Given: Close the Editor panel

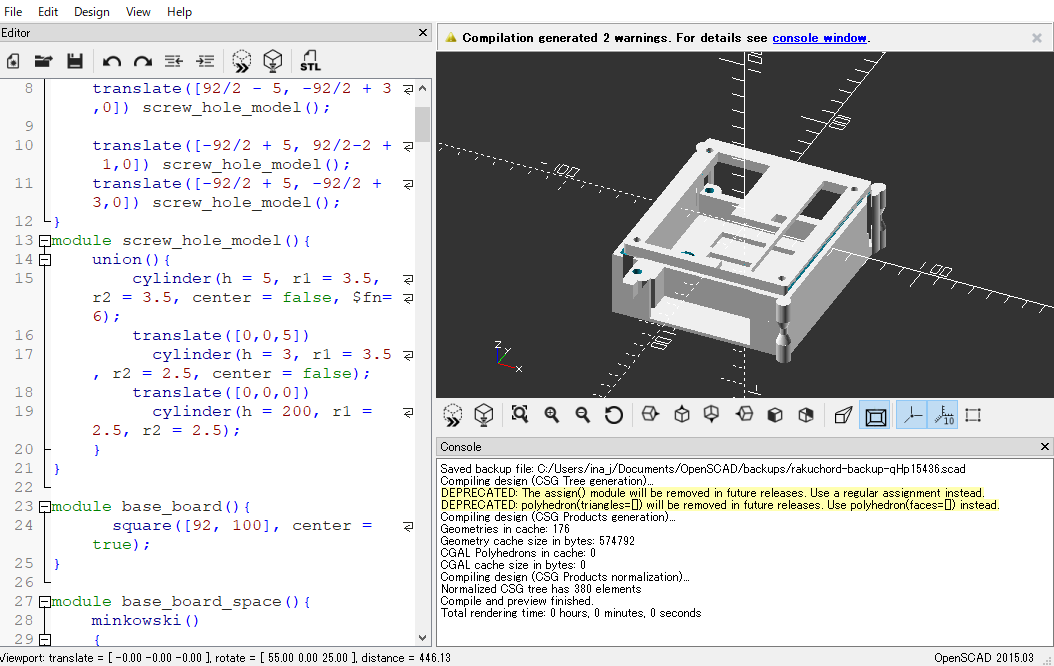Looking at the screenshot, I should coord(423,32).
